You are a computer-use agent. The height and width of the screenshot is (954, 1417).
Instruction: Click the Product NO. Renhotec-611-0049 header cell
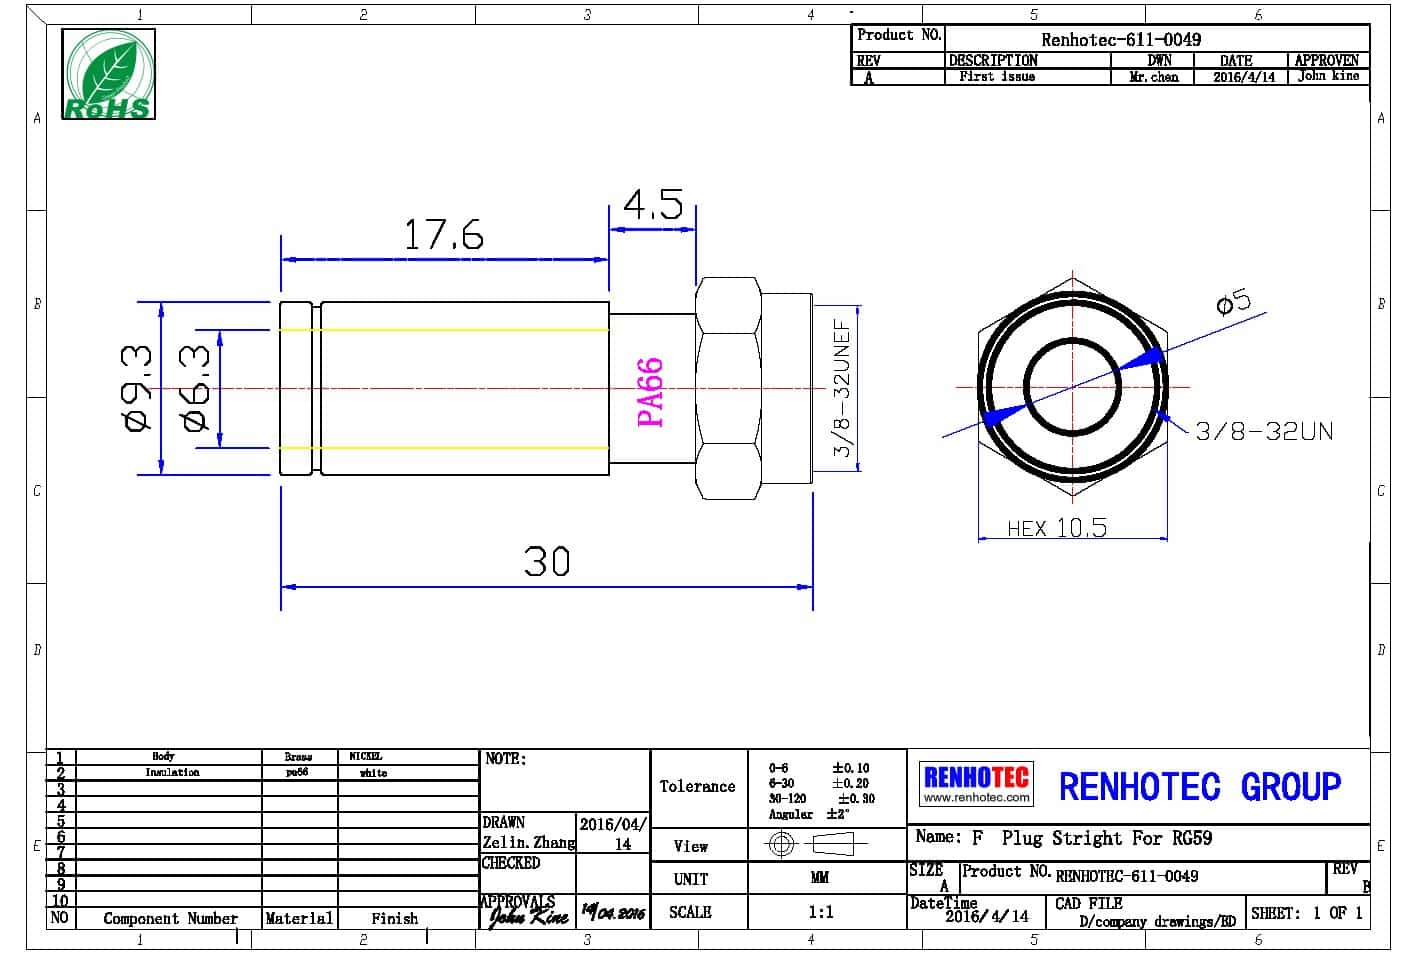point(1120,39)
